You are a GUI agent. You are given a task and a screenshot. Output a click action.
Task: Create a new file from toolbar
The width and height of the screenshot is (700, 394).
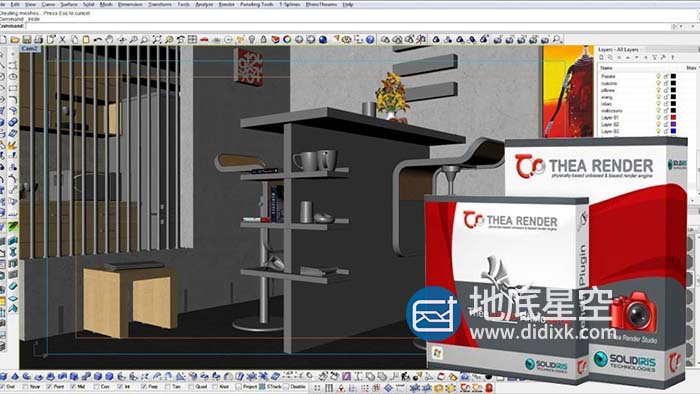click(3, 40)
